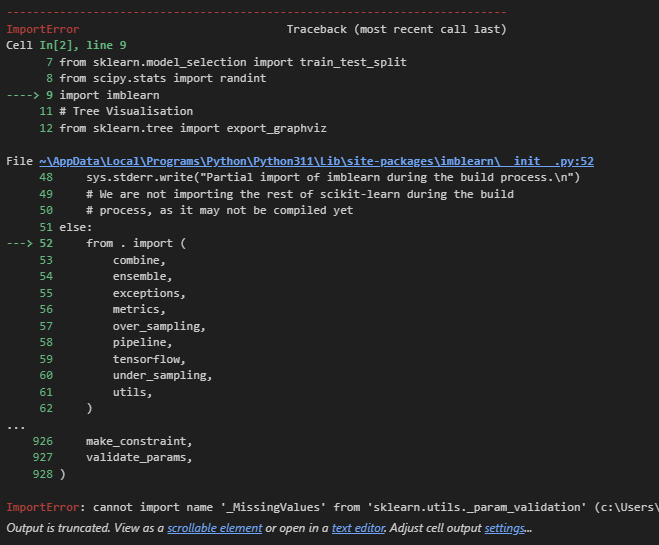The height and width of the screenshot is (545, 659).
Task: Click the 'import imblearn' line 9
Action: 109,95
